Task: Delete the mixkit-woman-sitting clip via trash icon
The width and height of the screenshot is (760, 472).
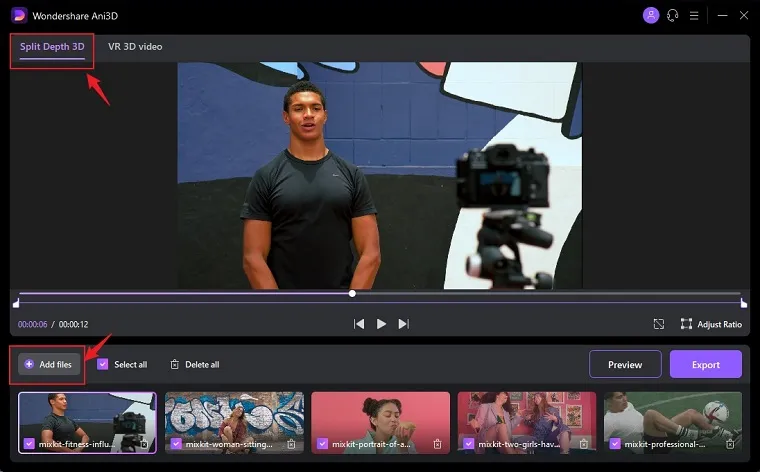Action: [x=291, y=444]
